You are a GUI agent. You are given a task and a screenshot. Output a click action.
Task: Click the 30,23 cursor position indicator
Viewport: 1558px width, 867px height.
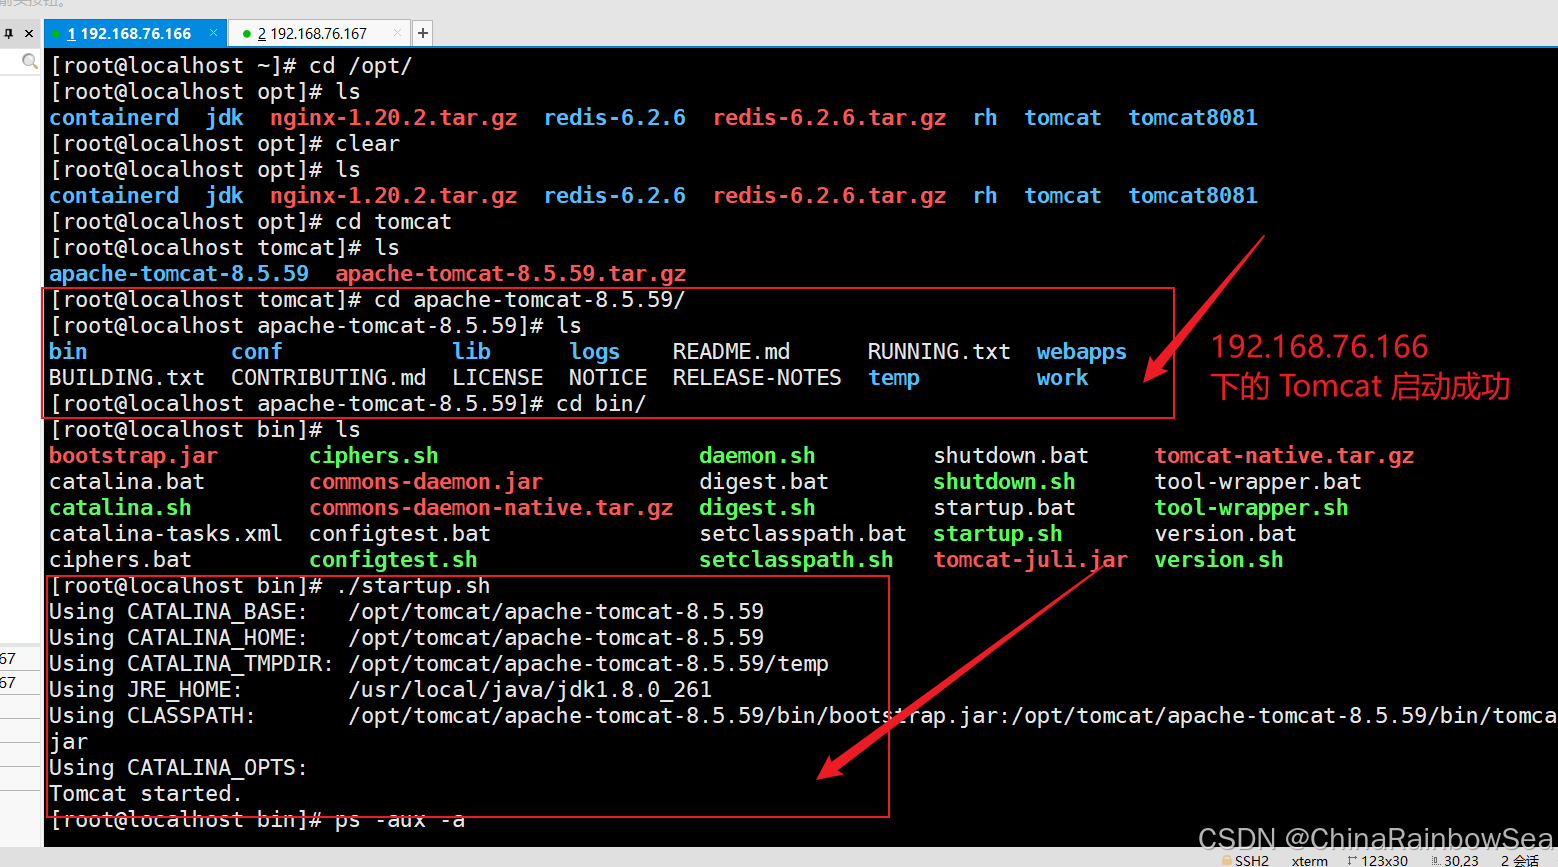point(1461,860)
